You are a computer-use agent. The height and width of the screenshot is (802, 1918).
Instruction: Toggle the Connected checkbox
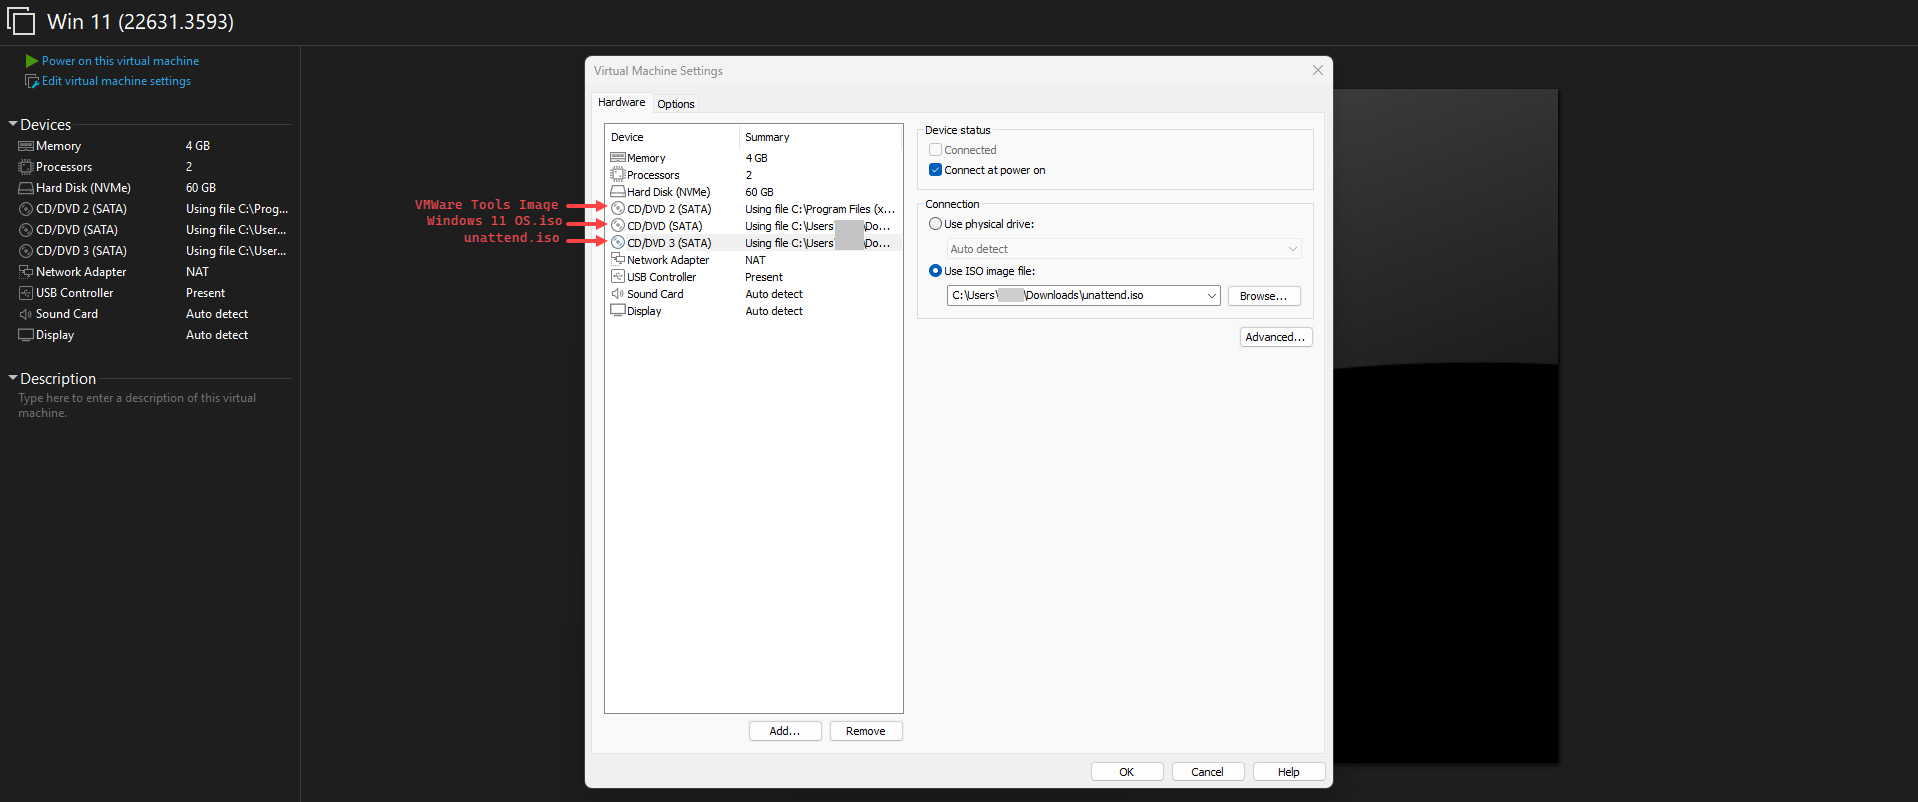click(935, 150)
